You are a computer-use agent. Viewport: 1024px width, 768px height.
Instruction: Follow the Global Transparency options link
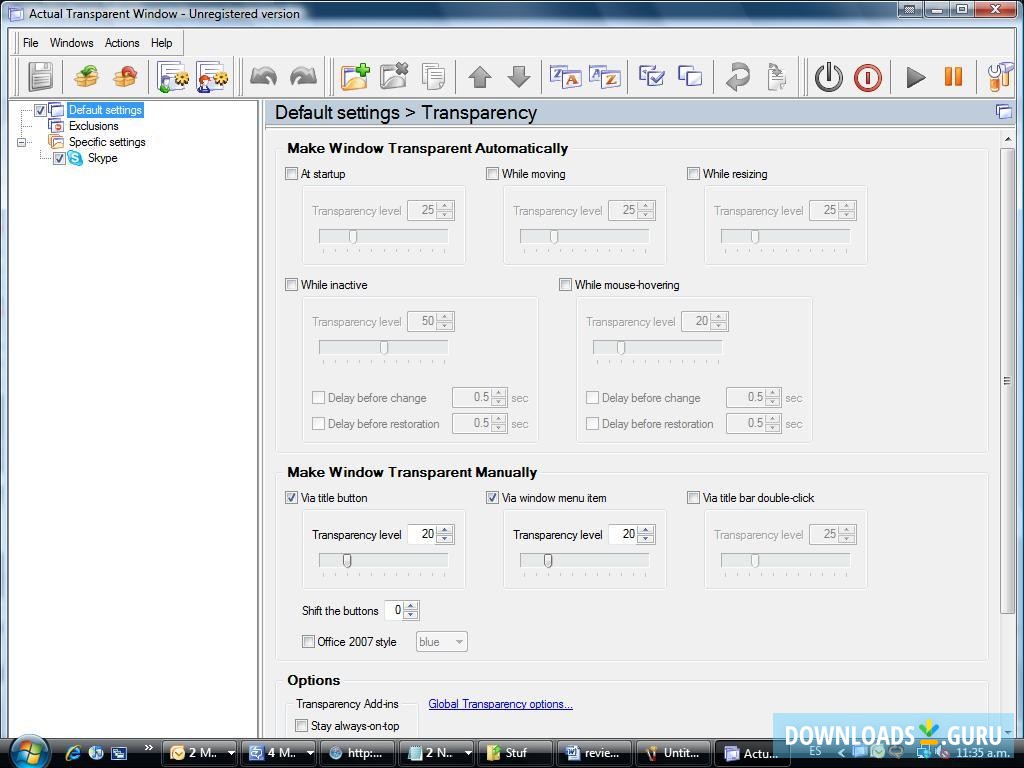tap(500, 703)
